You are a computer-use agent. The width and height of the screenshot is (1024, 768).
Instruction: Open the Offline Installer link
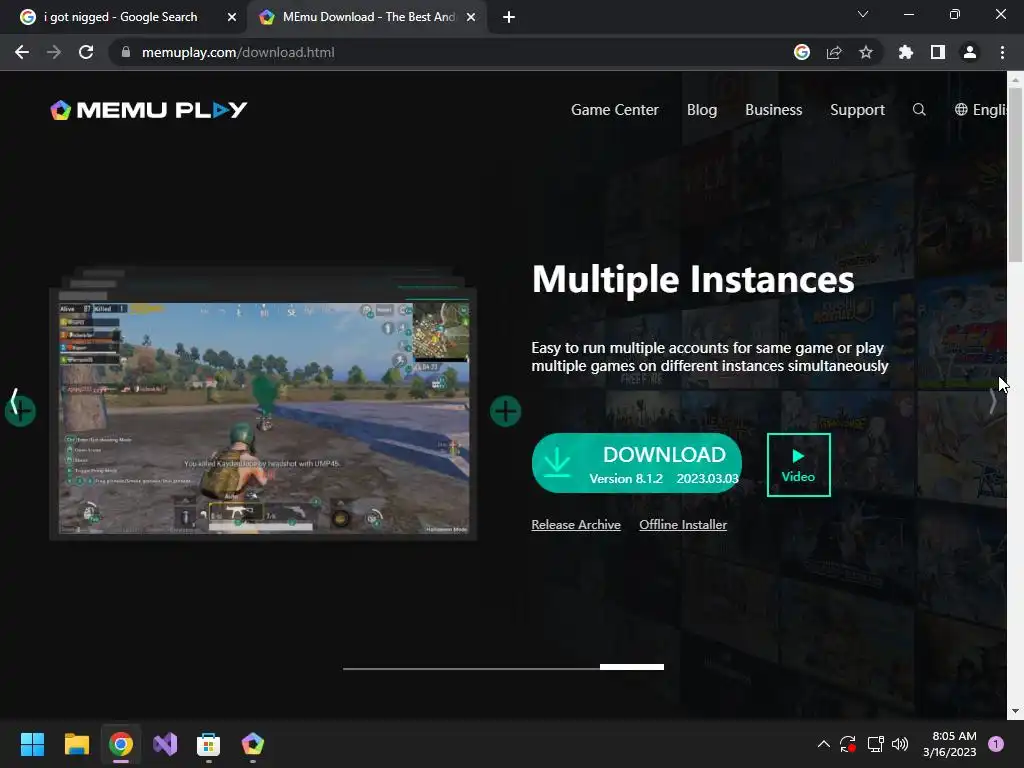[x=683, y=524]
